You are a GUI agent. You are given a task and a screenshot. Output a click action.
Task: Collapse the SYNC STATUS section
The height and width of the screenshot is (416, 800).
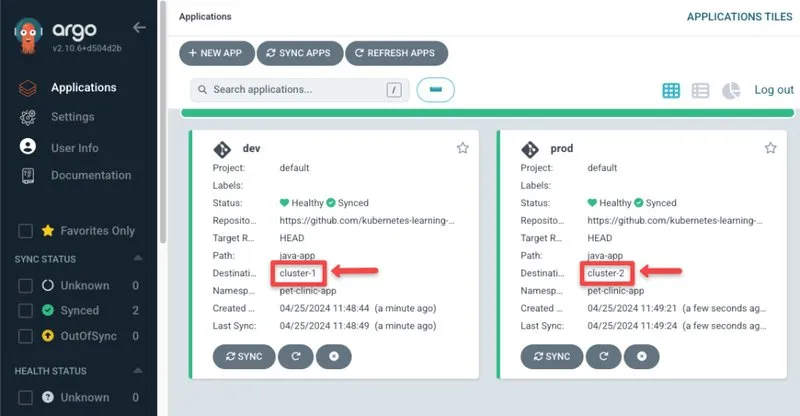[x=138, y=258]
